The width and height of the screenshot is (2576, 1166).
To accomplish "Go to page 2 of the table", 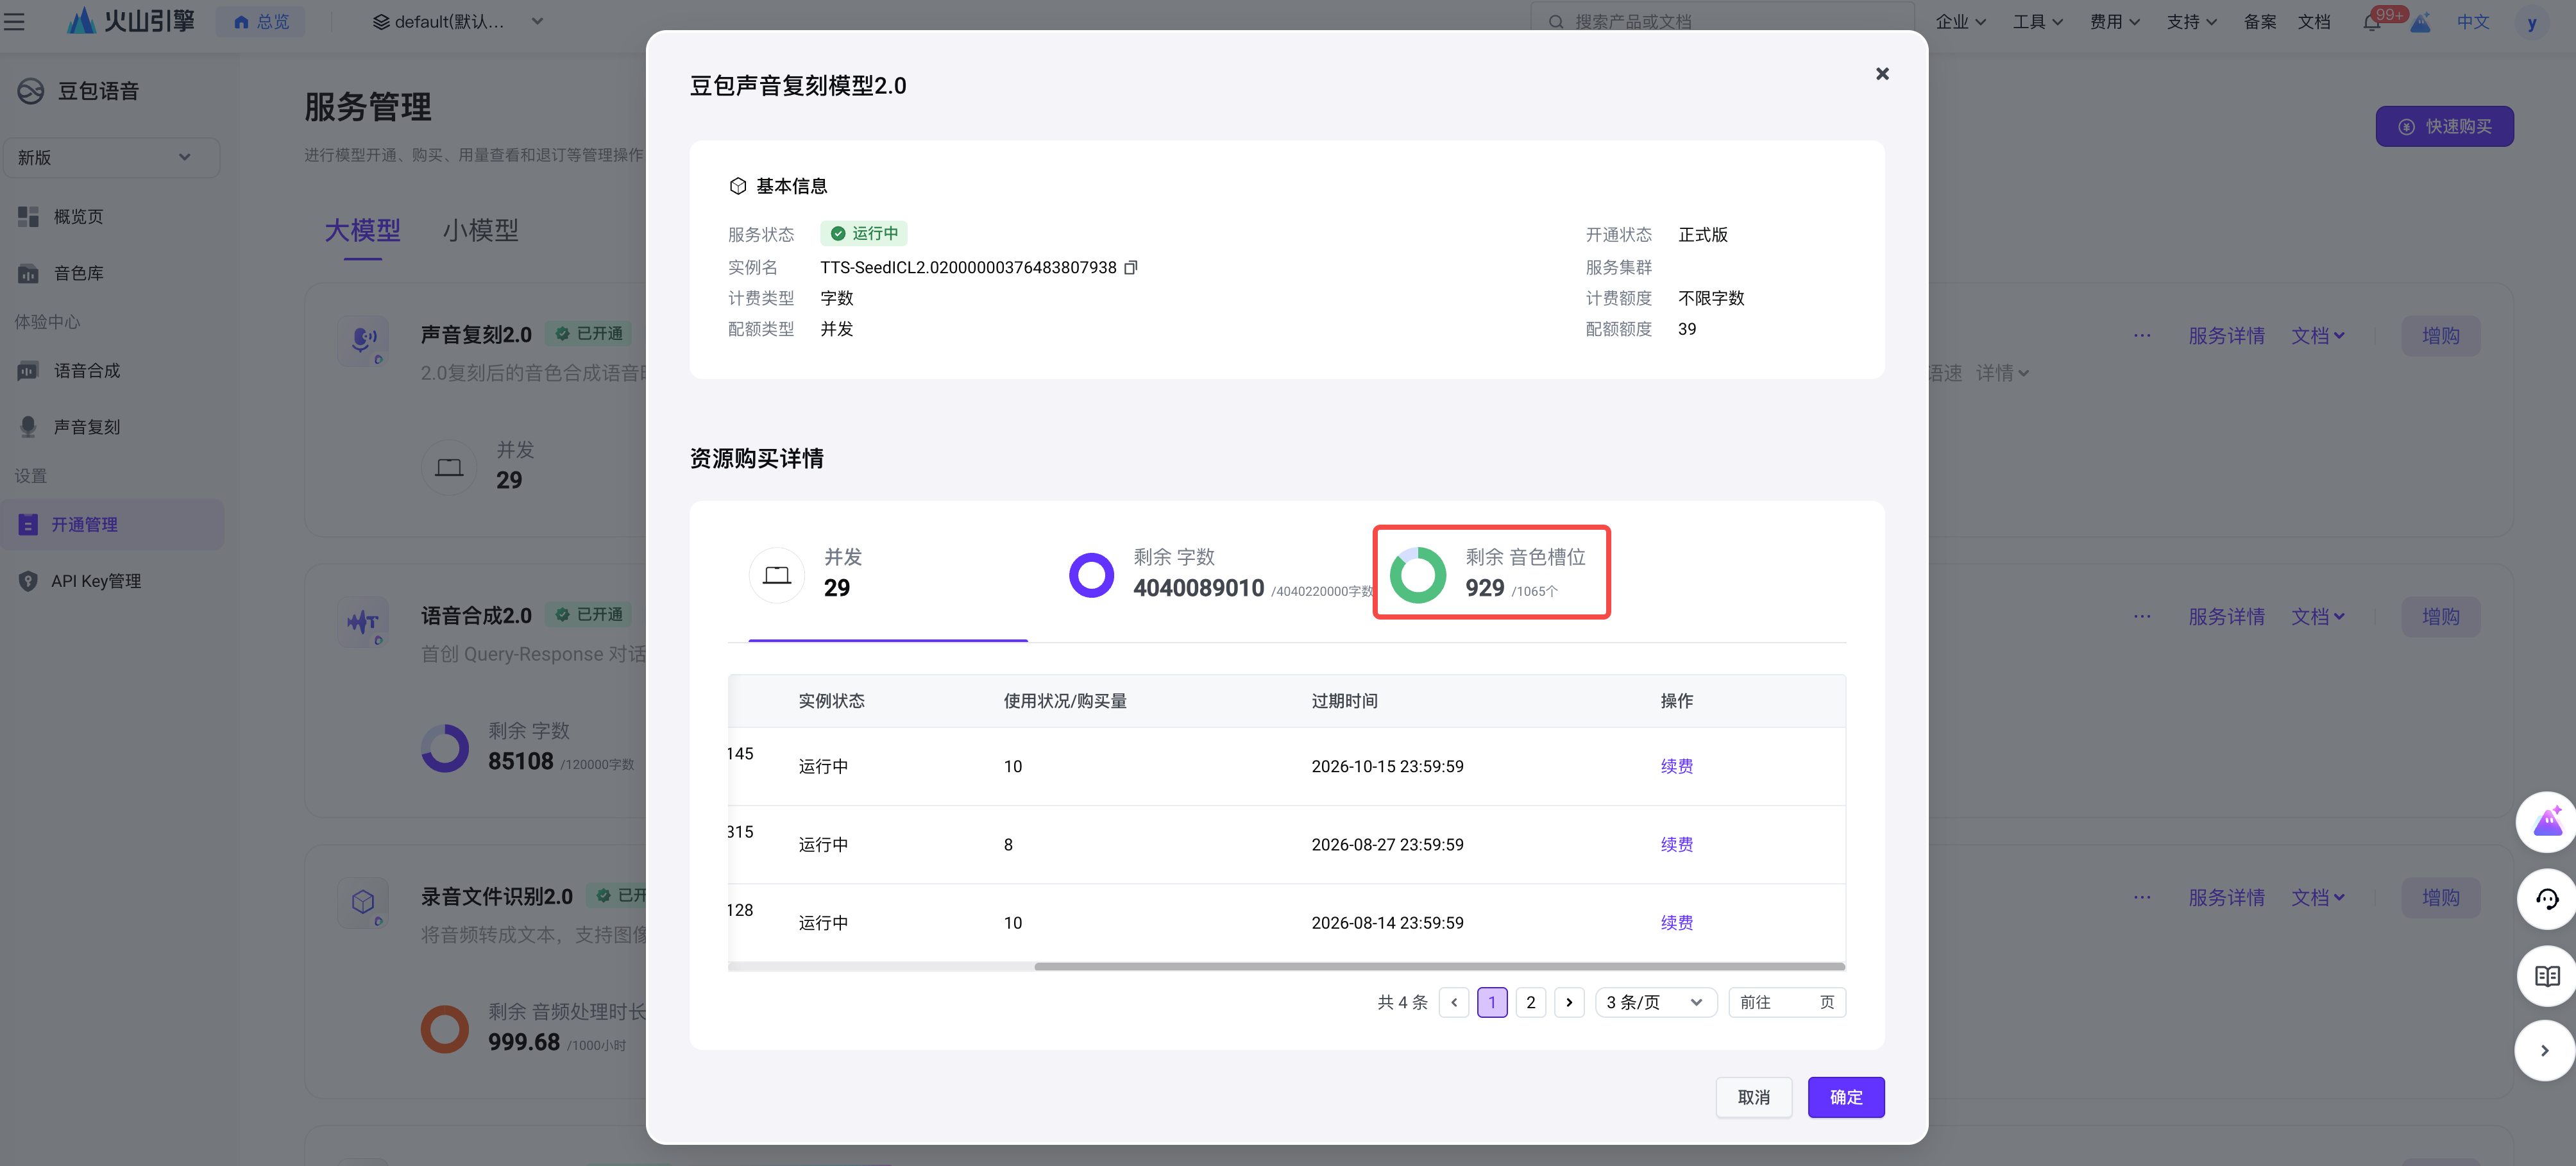I will coord(1530,1002).
